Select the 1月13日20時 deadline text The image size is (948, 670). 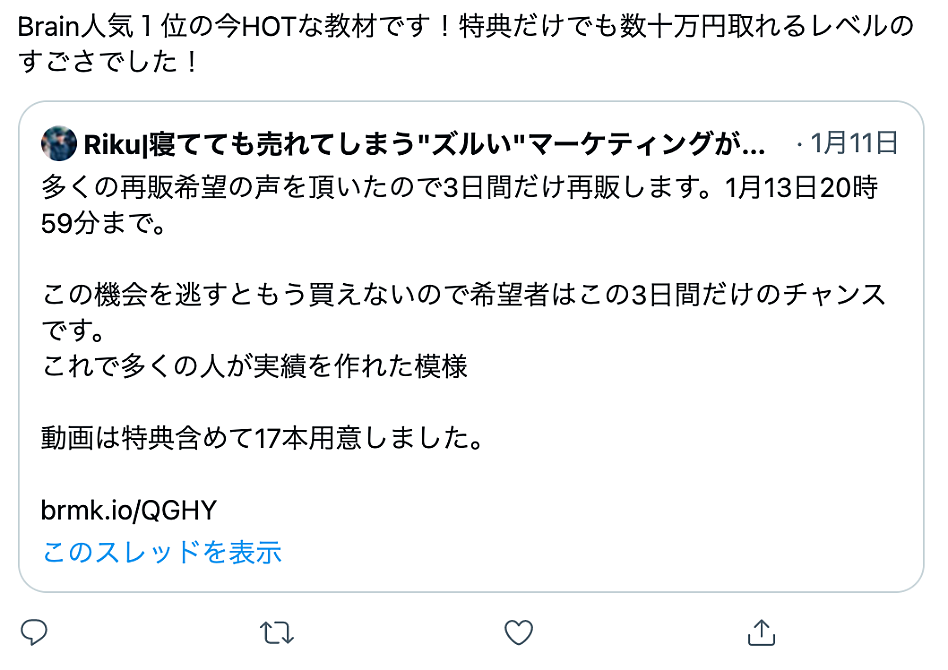coord(801,188)
